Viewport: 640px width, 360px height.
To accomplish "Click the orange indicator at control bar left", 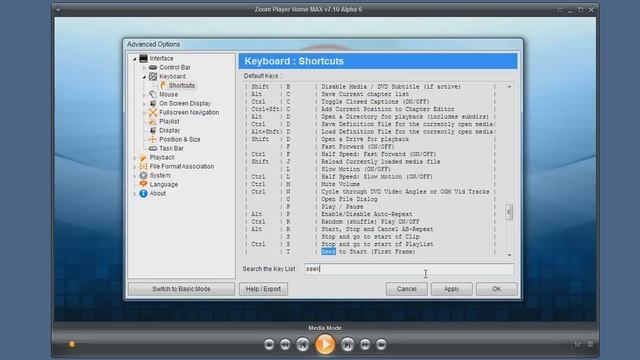I will (x=72, y=344).
